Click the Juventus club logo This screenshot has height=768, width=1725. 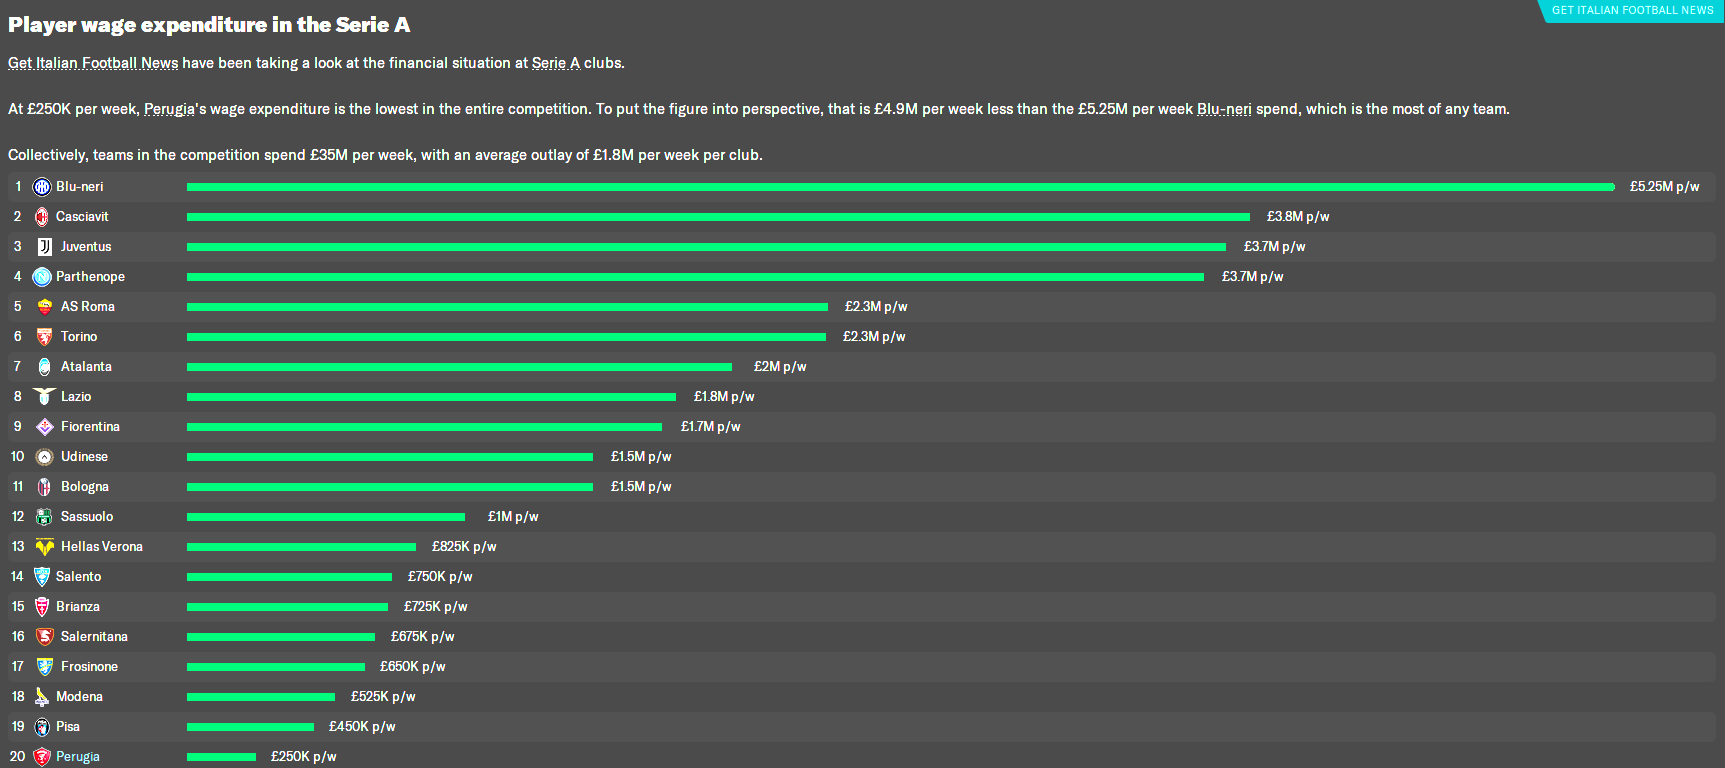pos(45,247)
